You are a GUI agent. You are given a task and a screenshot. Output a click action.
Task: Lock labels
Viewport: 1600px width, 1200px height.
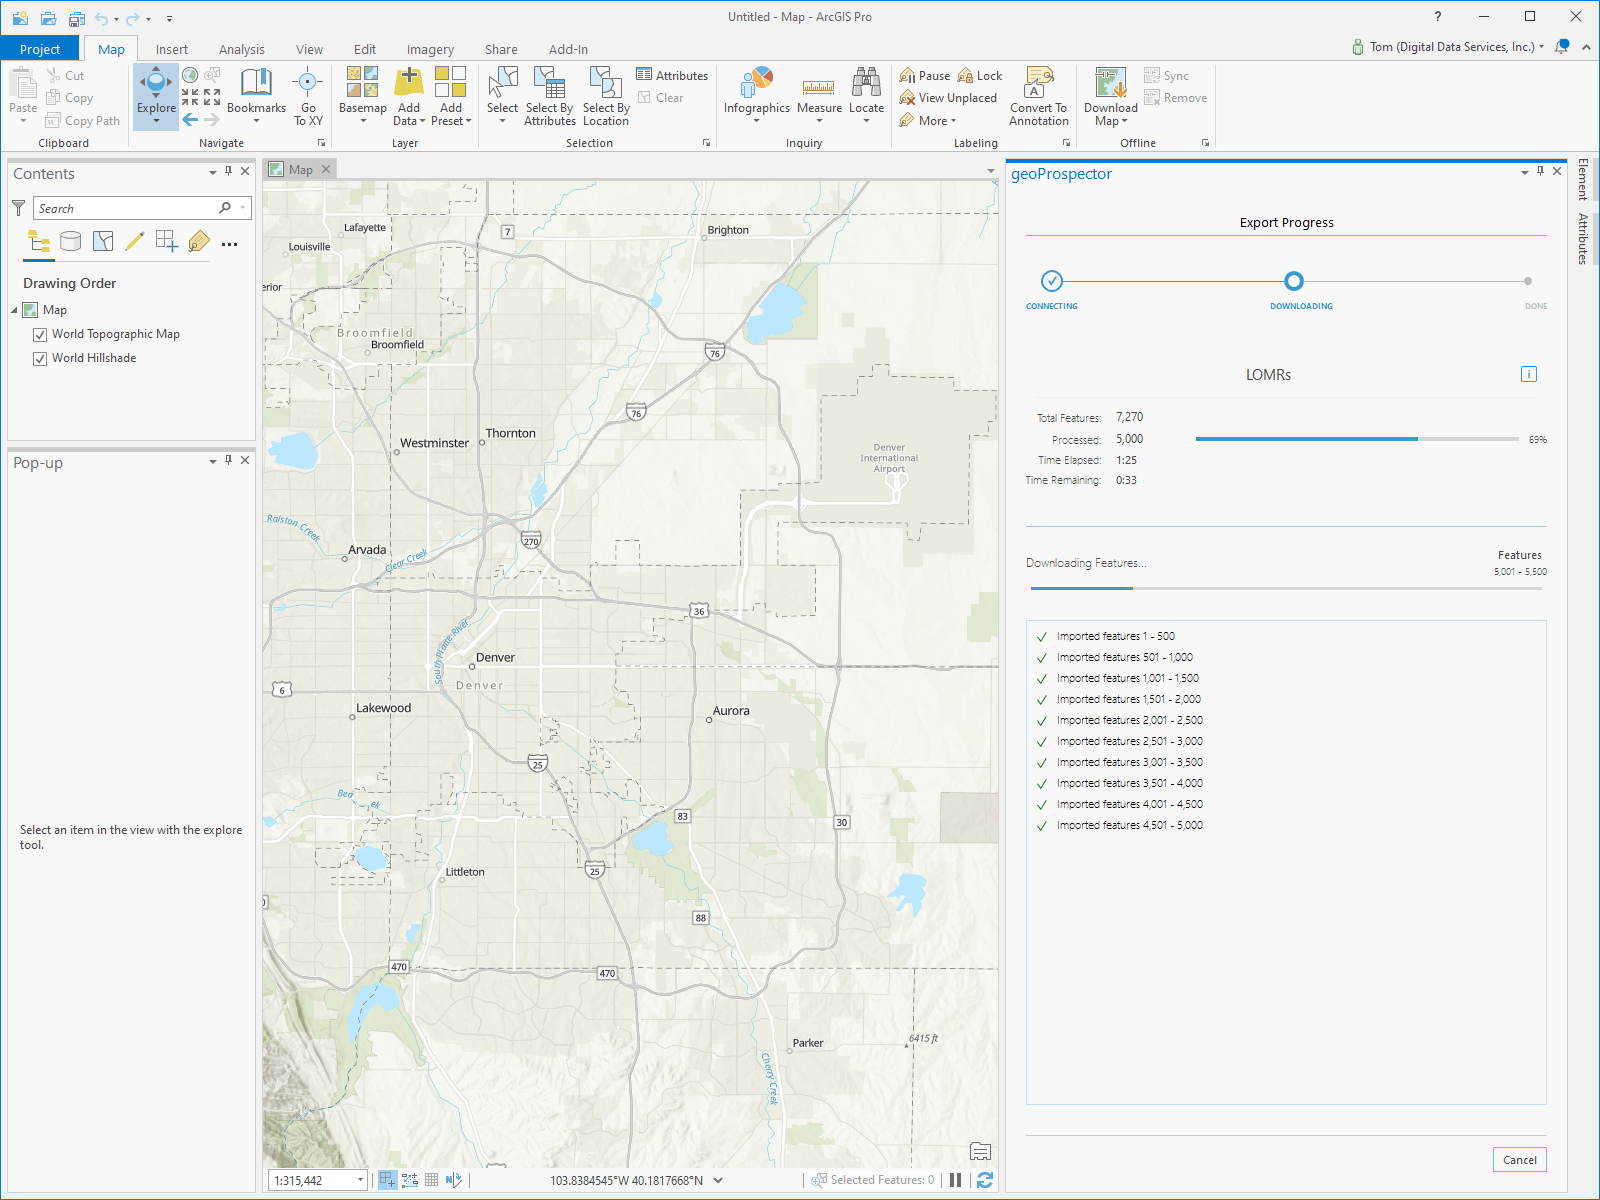(980, 76)
